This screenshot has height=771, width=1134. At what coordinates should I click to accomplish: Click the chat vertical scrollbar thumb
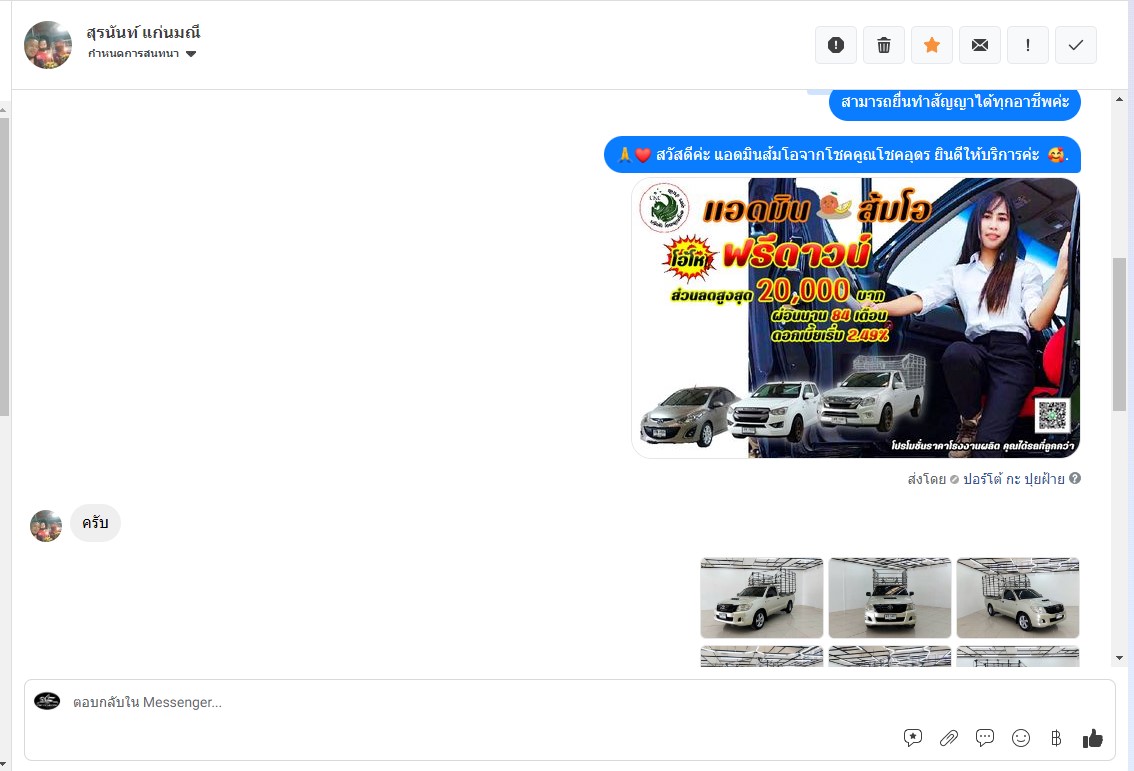[1120, 334]
